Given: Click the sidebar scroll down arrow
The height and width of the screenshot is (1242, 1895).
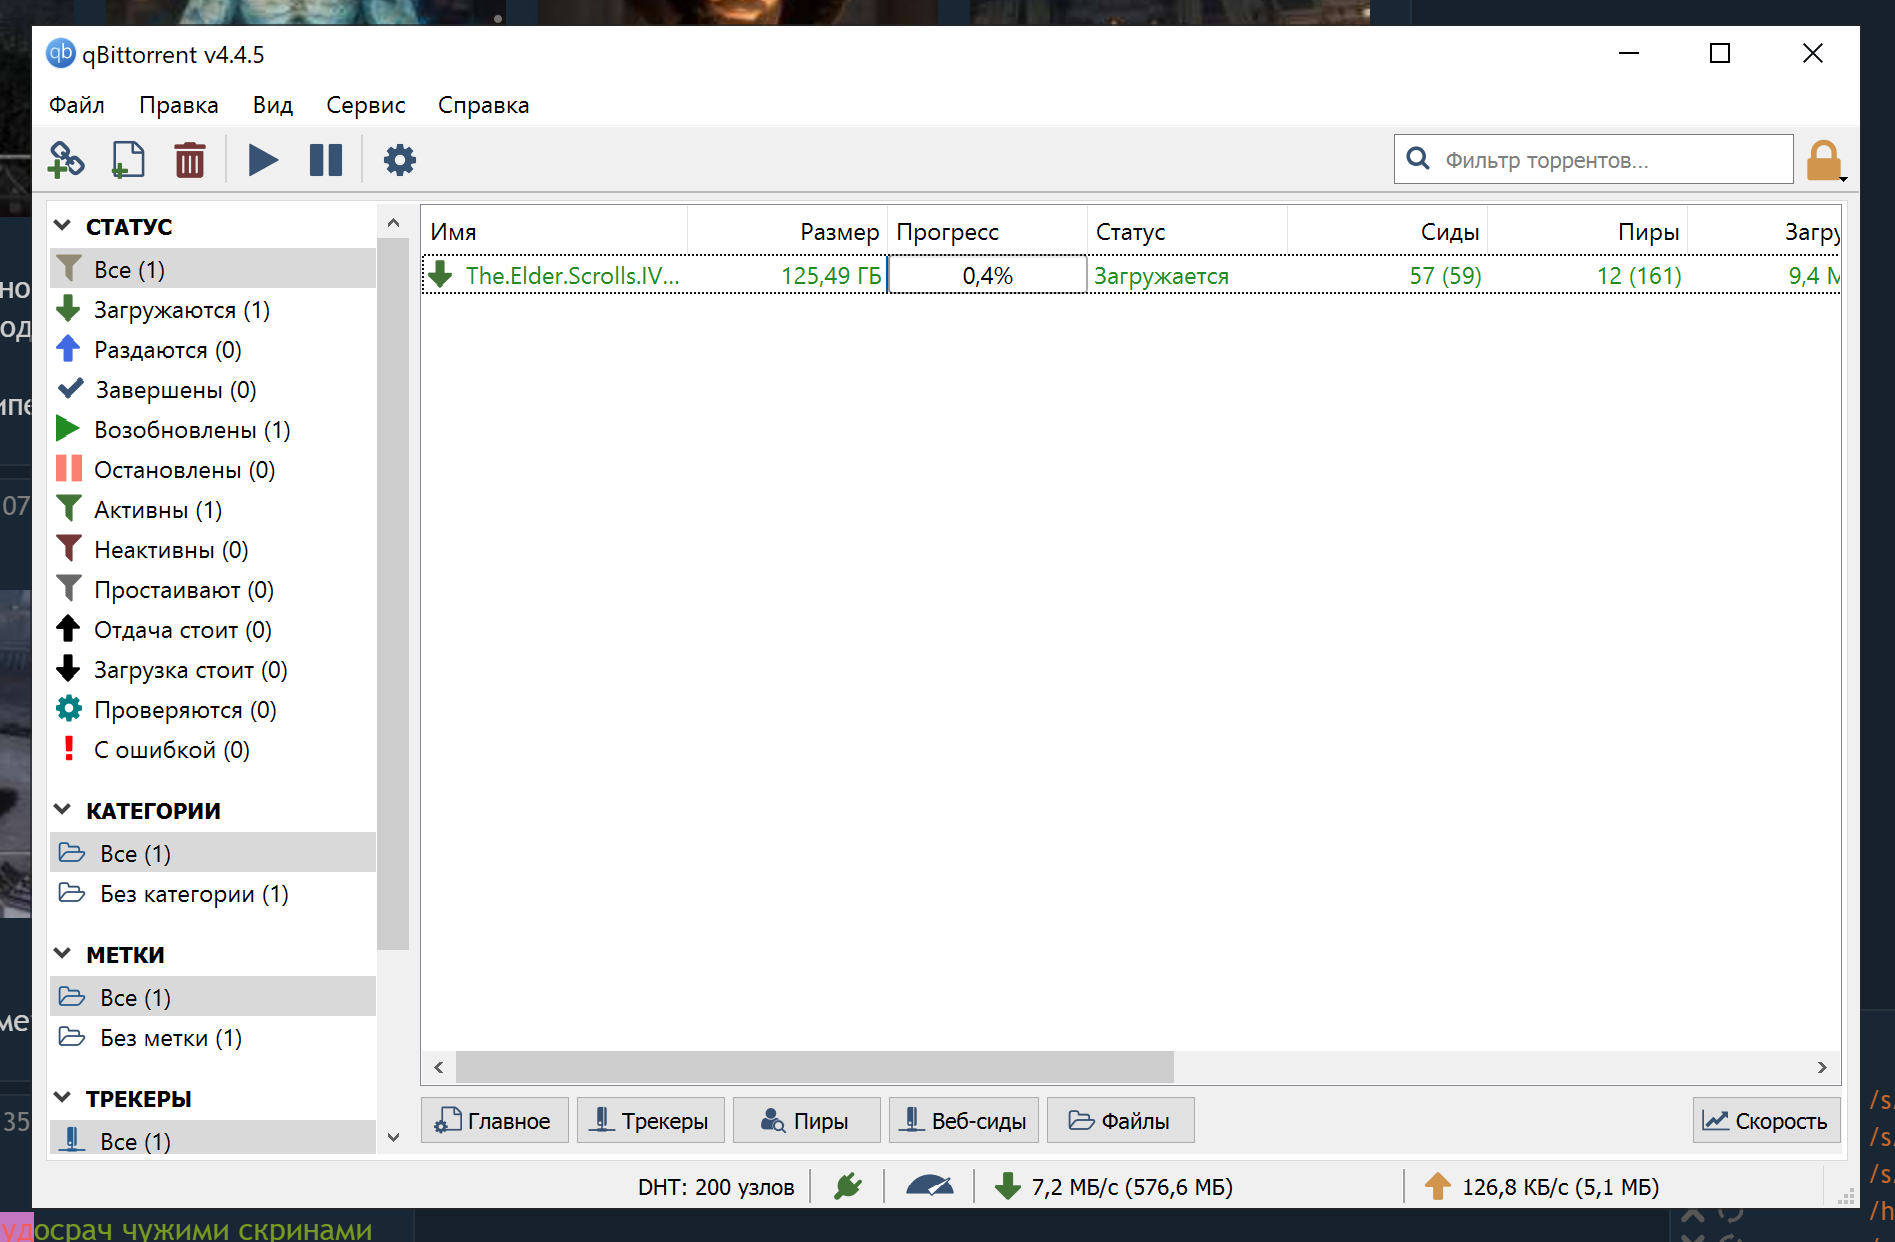Looking at the screenshot, I should point(393,1137).
